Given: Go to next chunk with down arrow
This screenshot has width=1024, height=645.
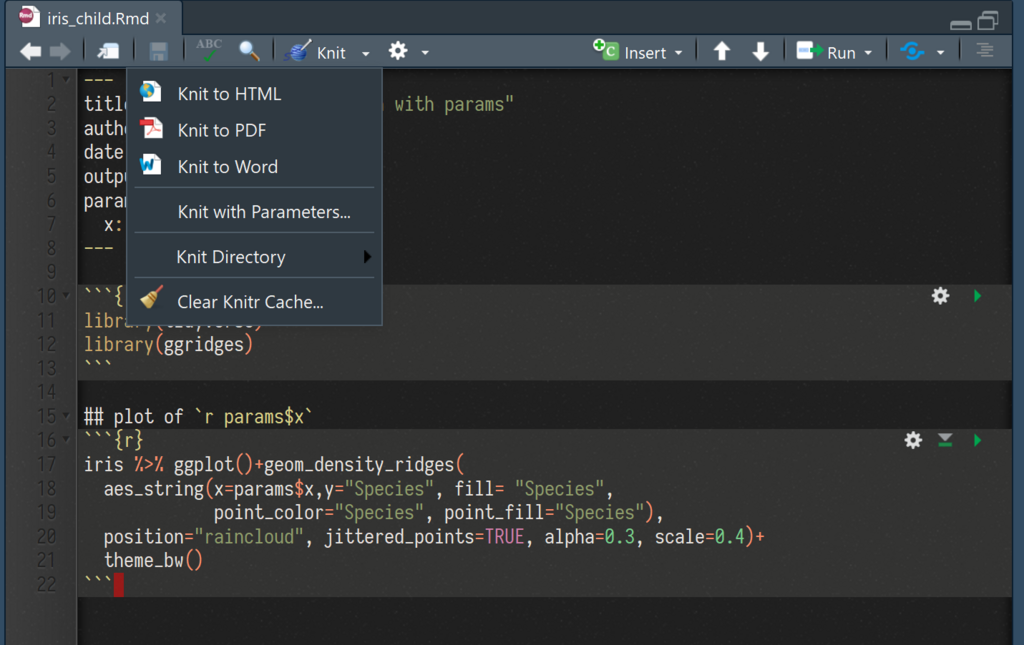Looking at the screenshot, I should point(760,51).
